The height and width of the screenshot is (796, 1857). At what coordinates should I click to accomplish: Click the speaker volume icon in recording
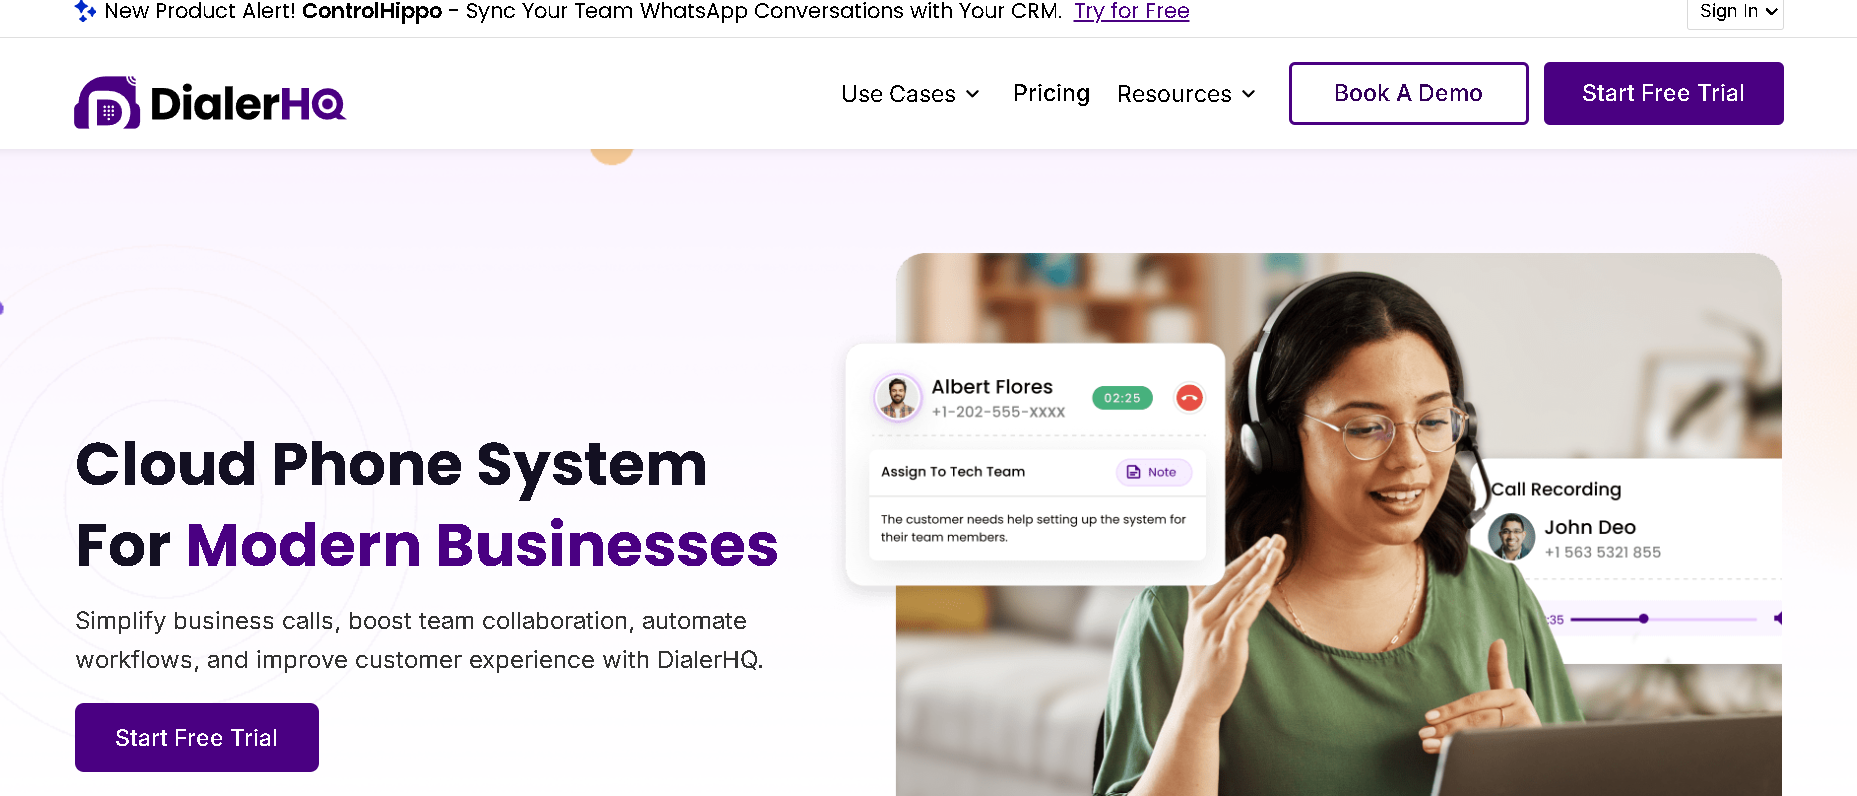coord(1777,619)
